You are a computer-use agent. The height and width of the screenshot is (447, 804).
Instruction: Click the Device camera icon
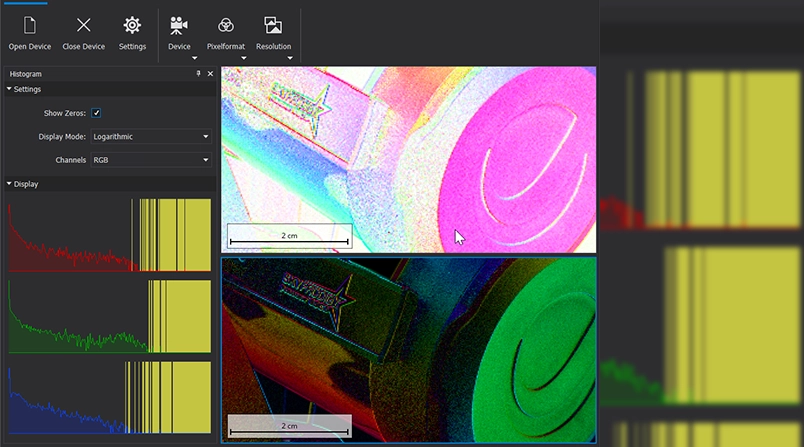pyautogui.click(x=179, y=25)
